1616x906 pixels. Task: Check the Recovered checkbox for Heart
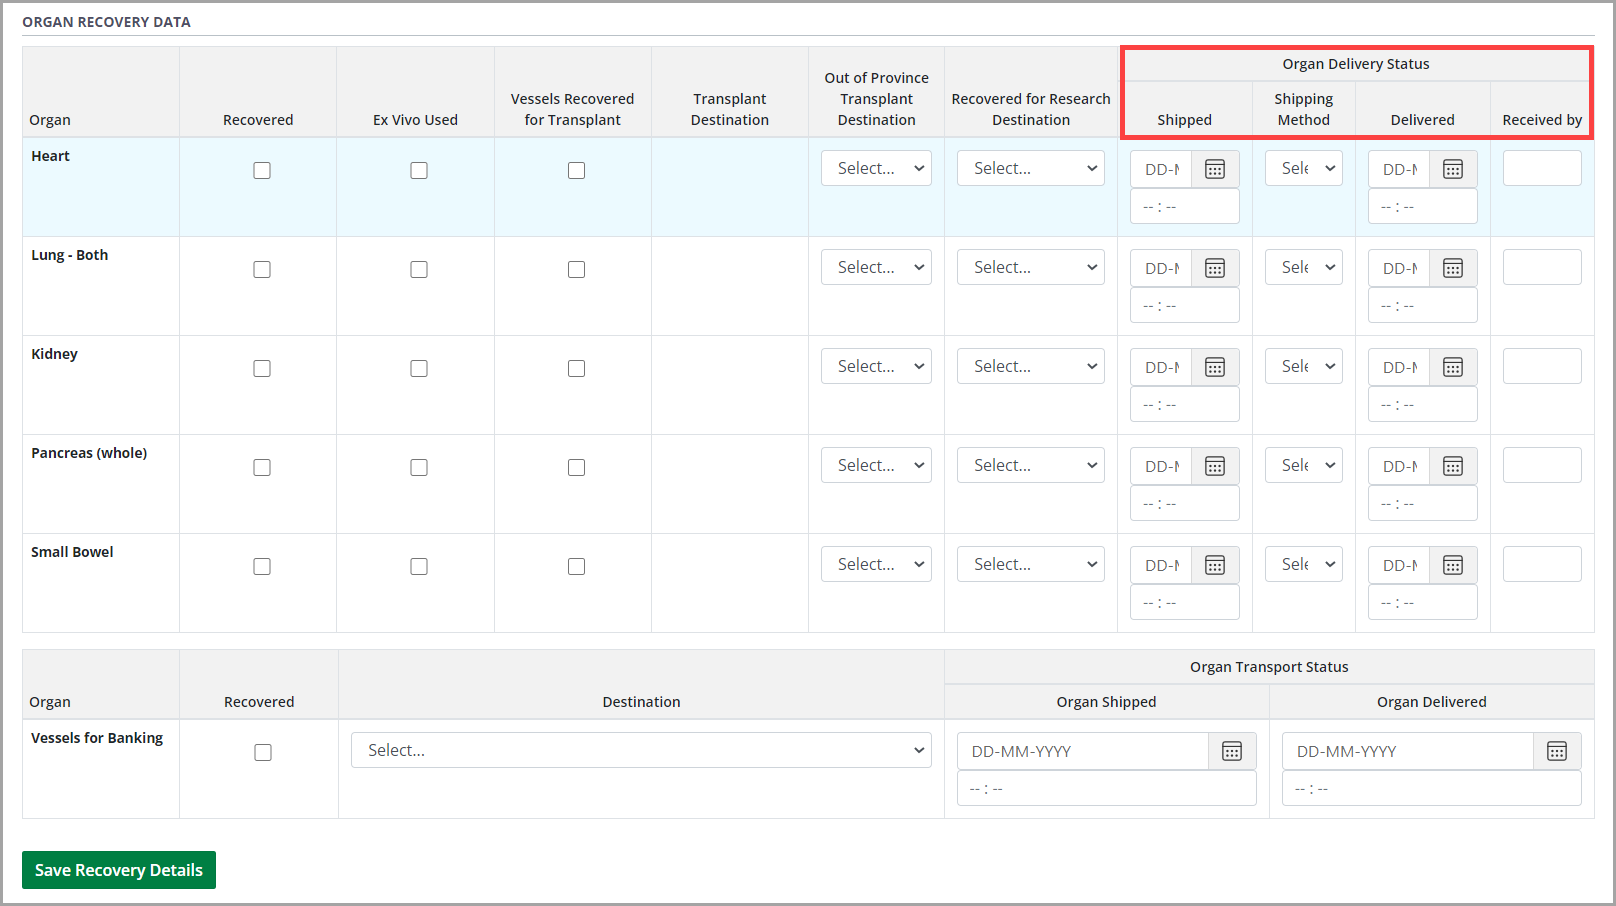pyautogui.click(x=262, y=170)
